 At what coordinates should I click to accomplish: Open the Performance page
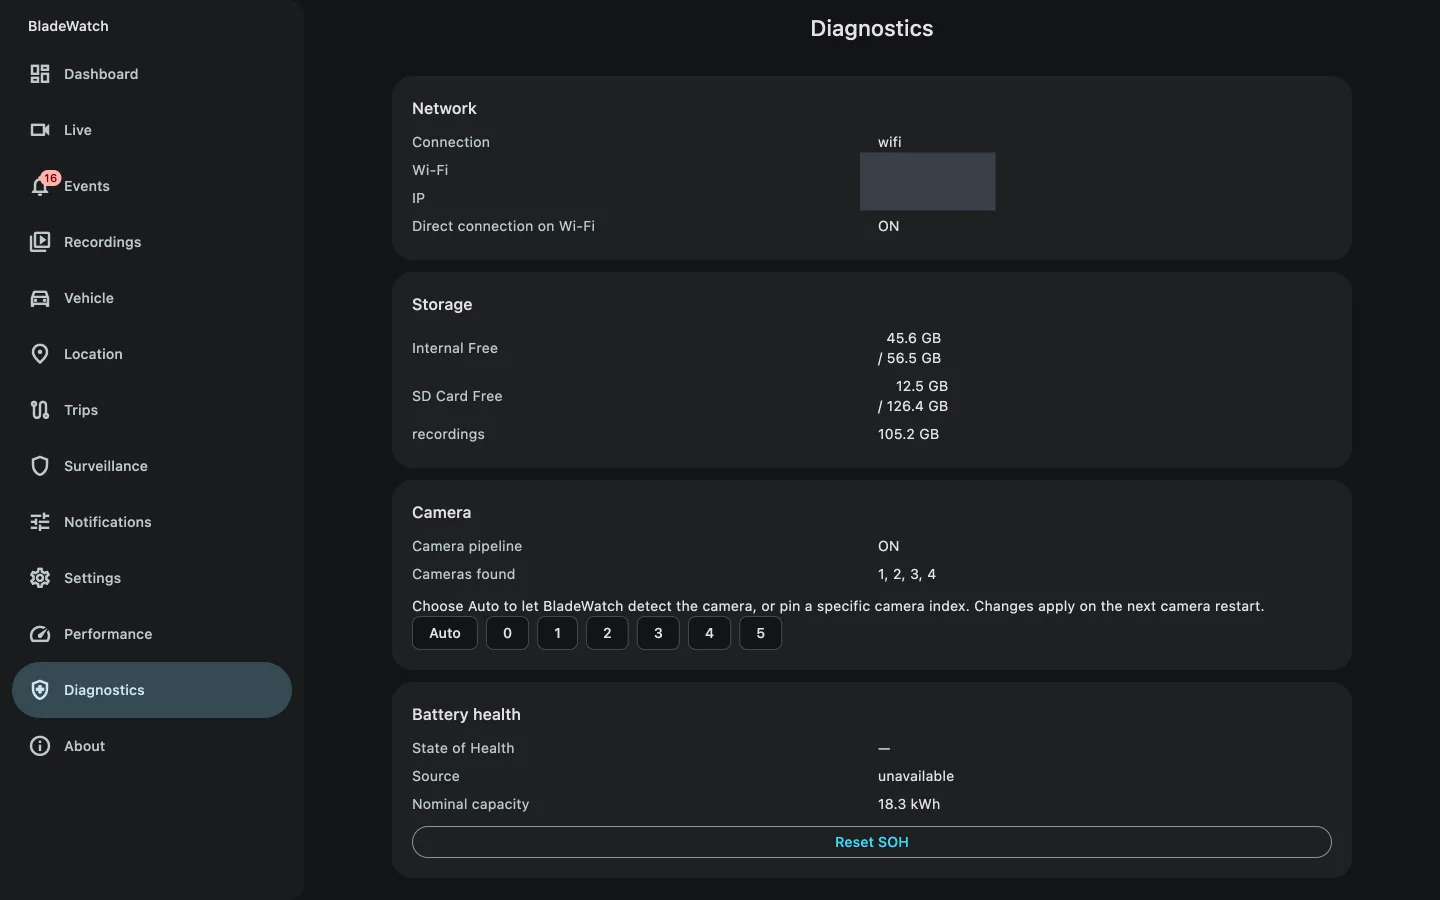click(152, 634)
